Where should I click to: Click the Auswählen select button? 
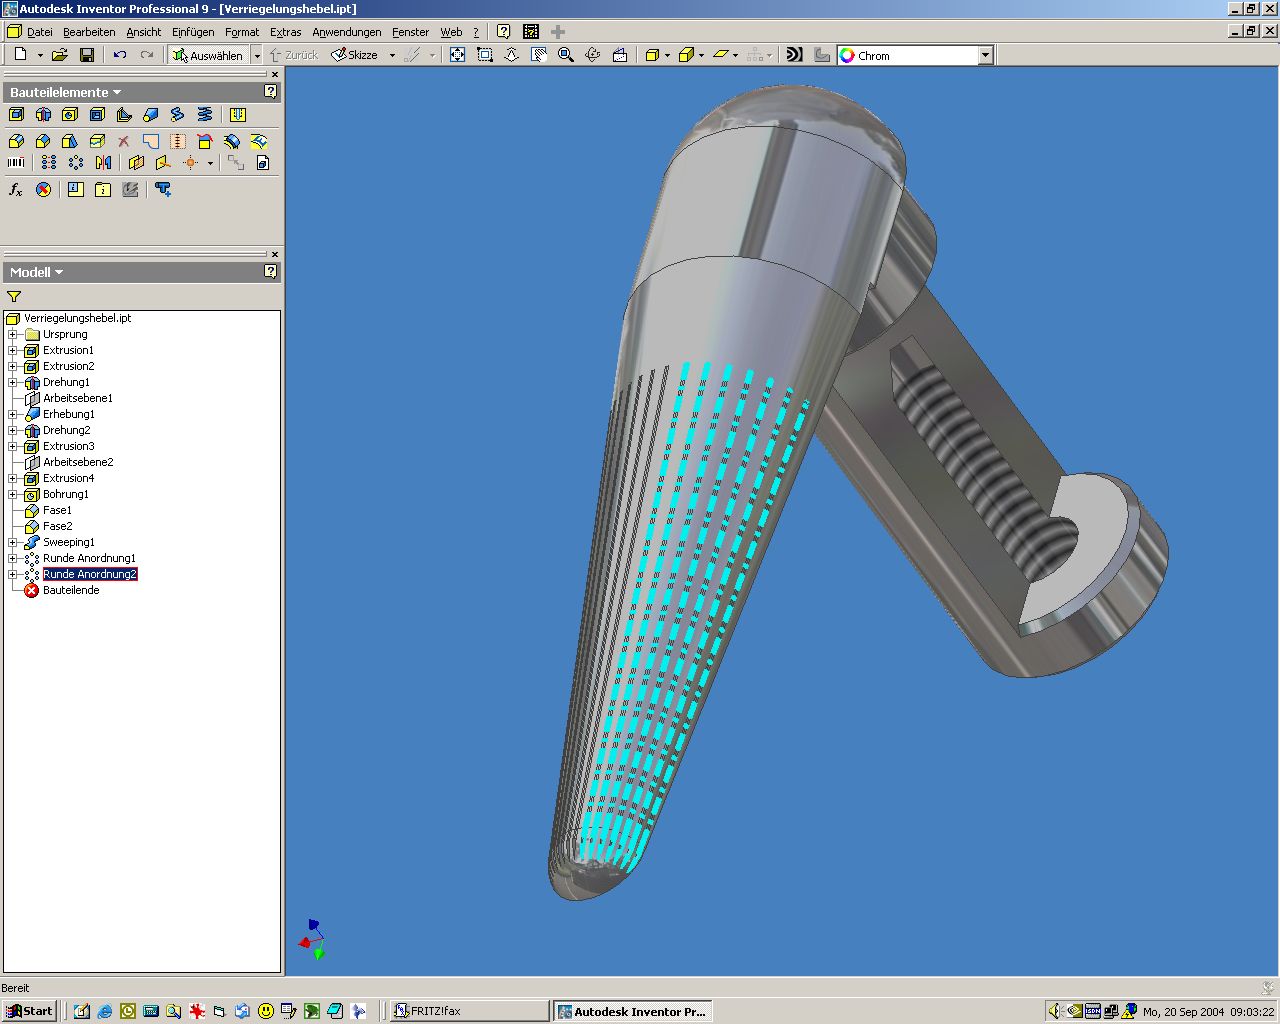208,55
